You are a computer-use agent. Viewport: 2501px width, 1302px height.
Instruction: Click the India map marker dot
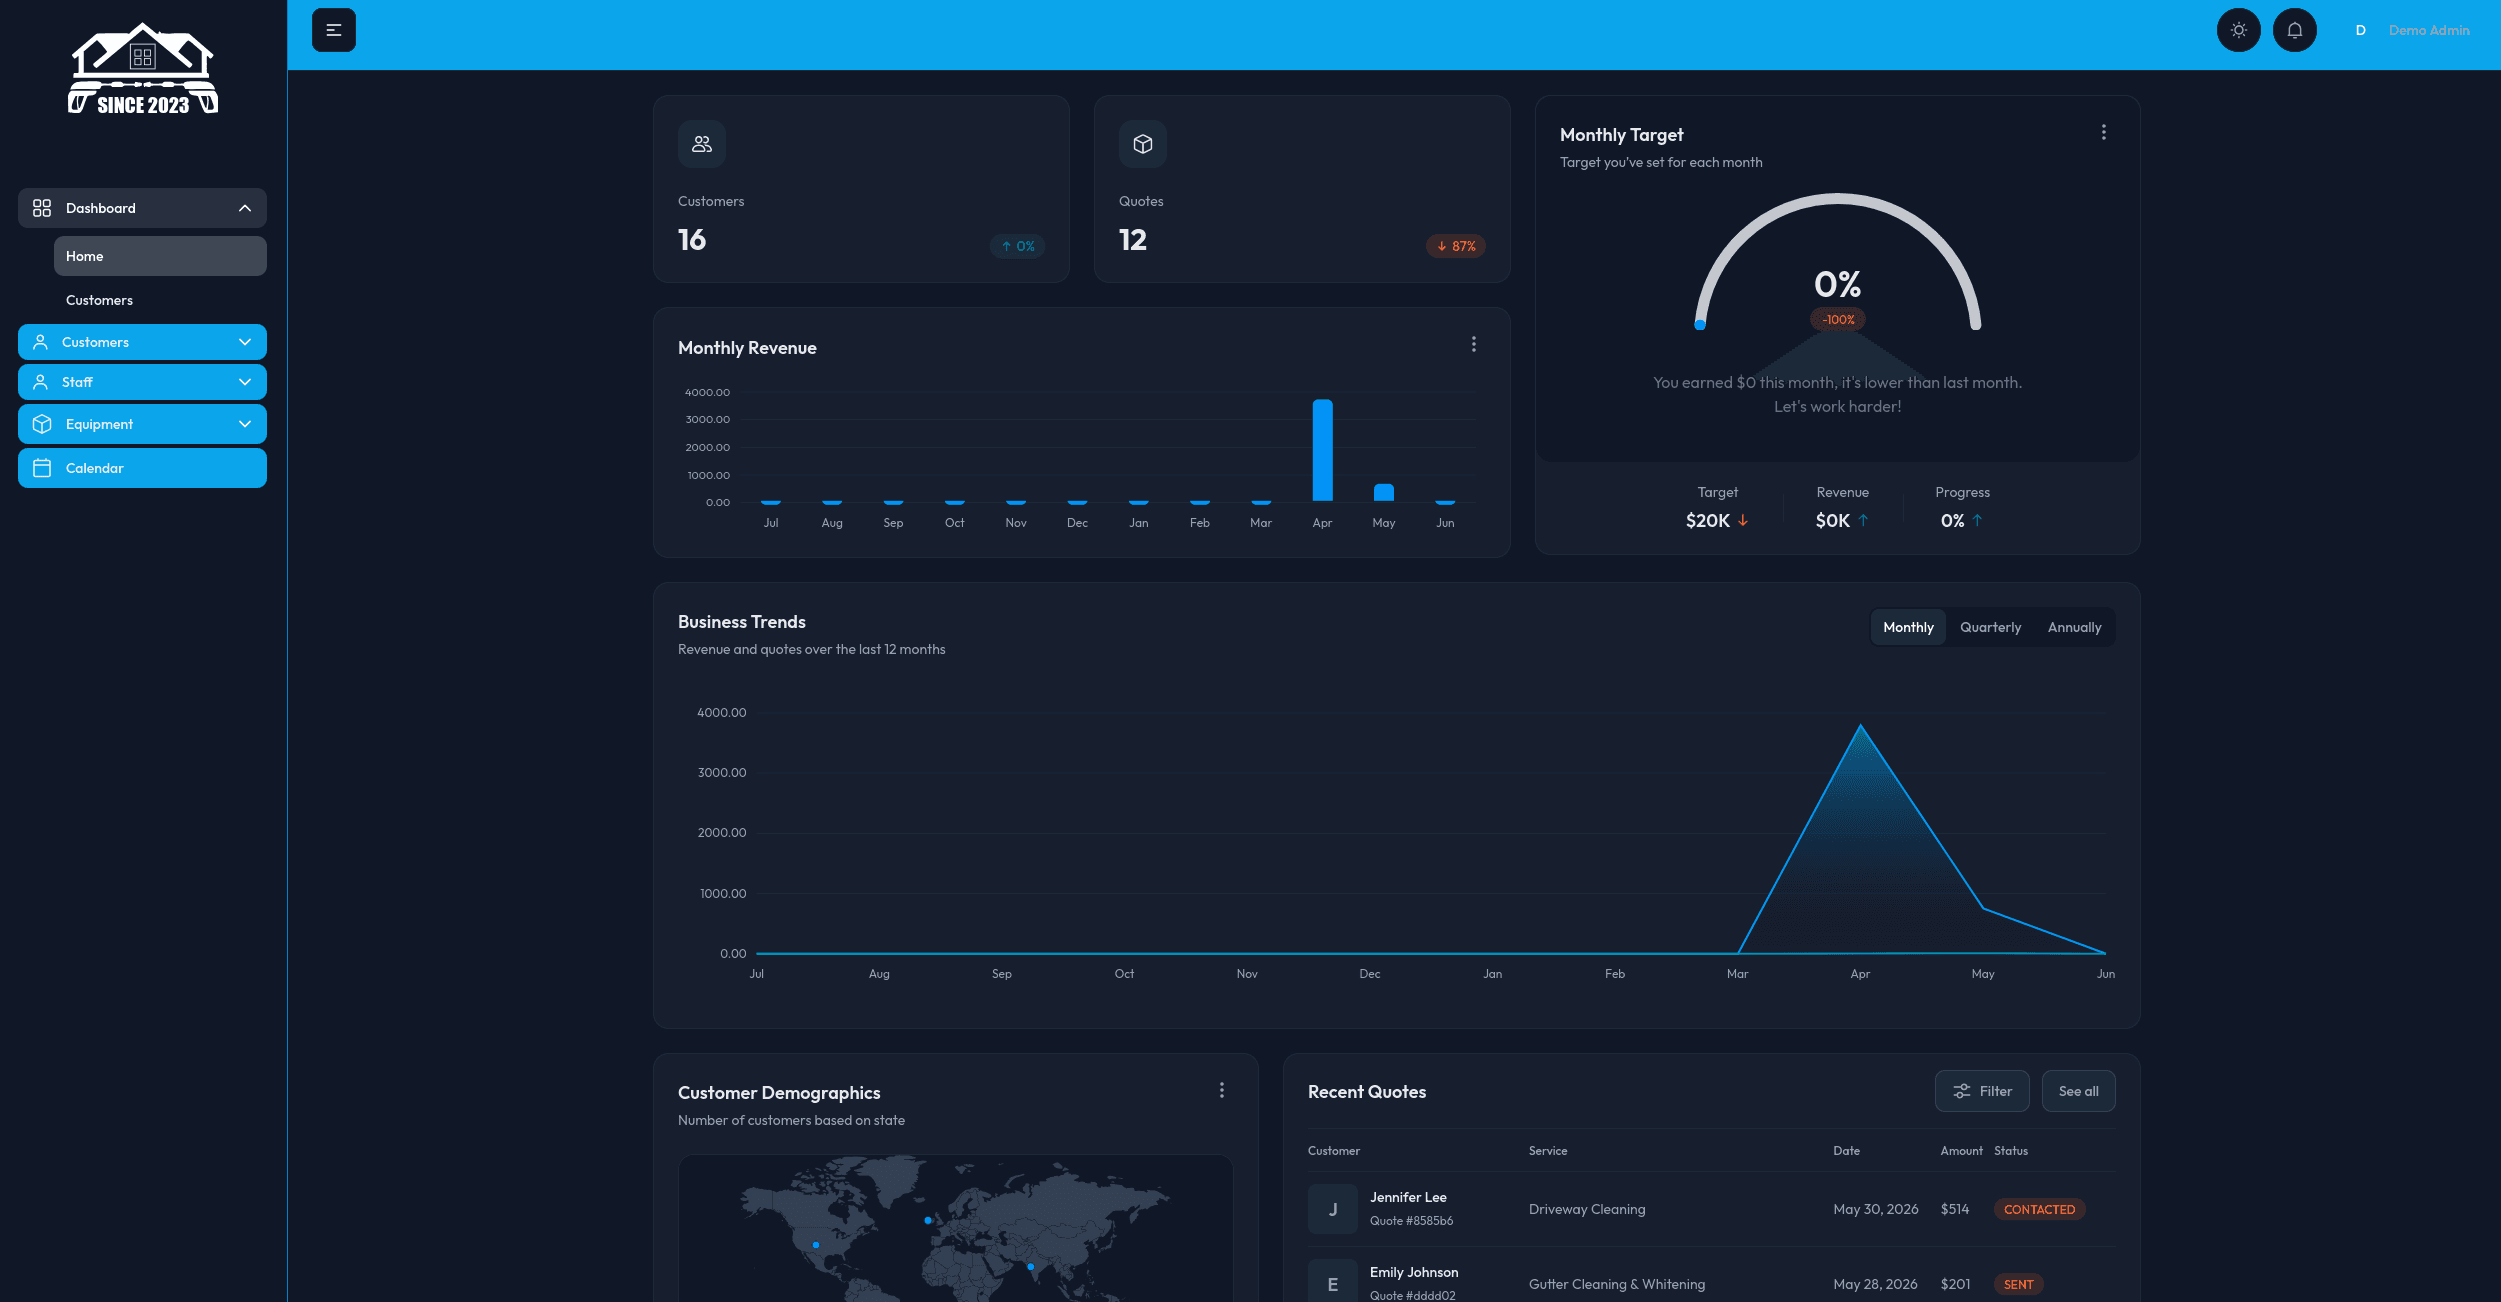(x=1030, y=1266)
